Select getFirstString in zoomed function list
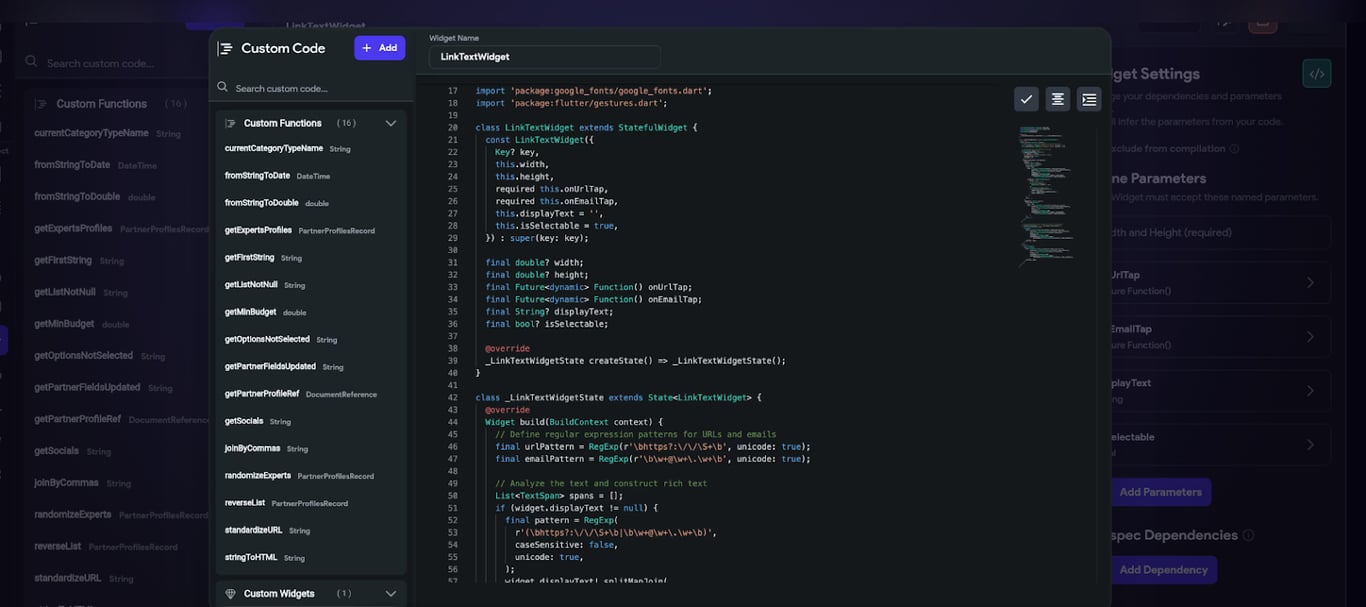The height and width of the screenshot is (607, 1366). [x=249, y=257]
